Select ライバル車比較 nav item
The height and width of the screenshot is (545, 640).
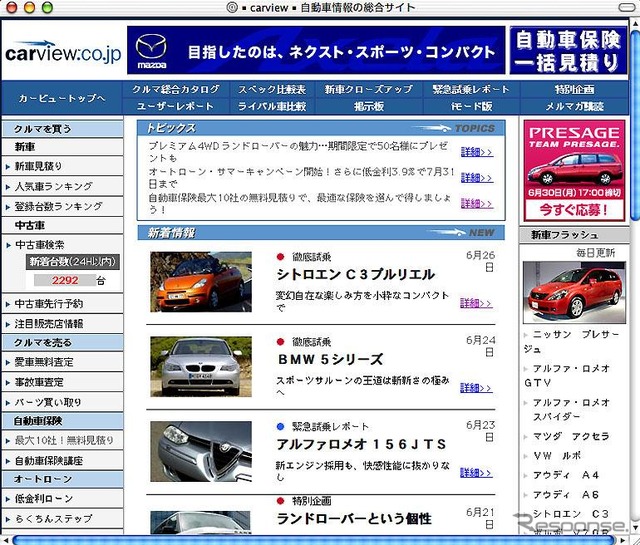click(272, 106)
